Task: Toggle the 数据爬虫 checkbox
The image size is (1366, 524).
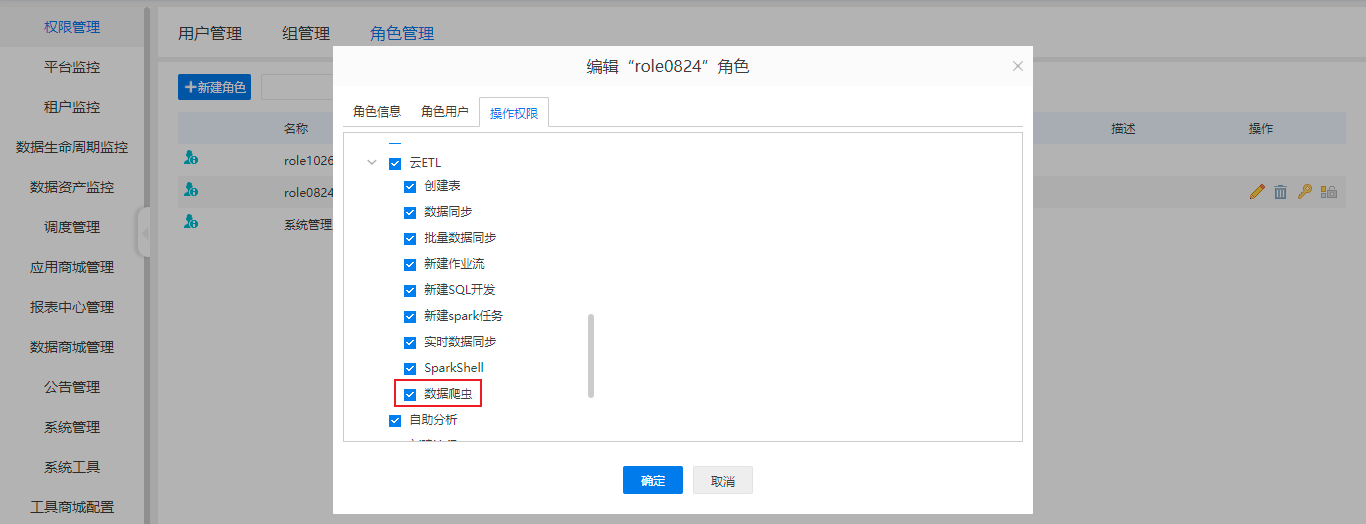Action: click(x=410, y=394)
